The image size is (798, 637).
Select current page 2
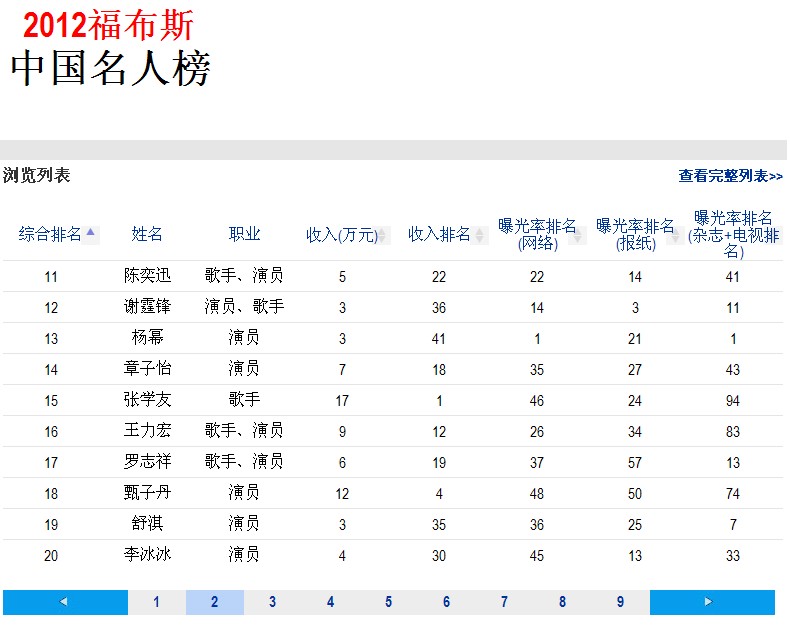pos(215,602)
